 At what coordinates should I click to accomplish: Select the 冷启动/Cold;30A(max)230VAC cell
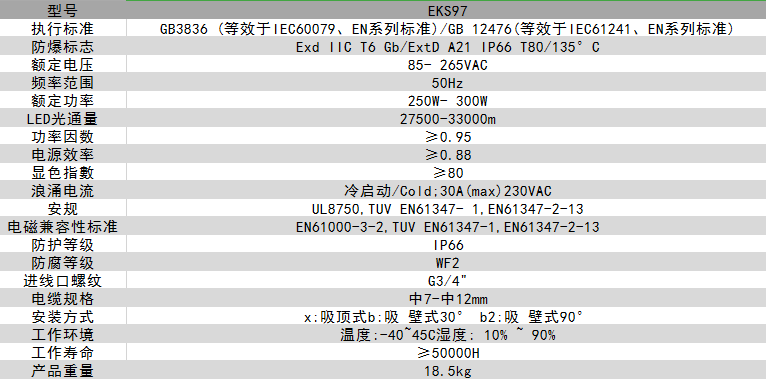coord(446,191)
